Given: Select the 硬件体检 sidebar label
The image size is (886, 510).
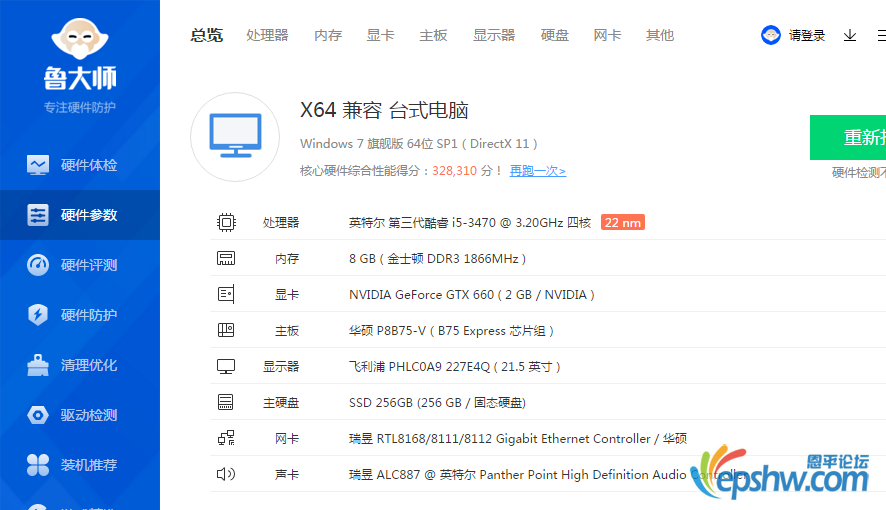Looking at the screenshot, I should pos(89,165).
